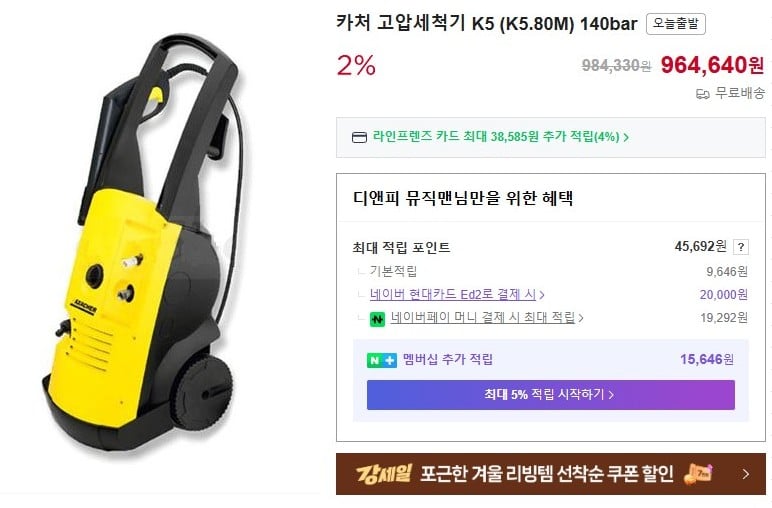Expand the Naver Pay Money reward chevron
772x508 pixels.
coord(581,318)
